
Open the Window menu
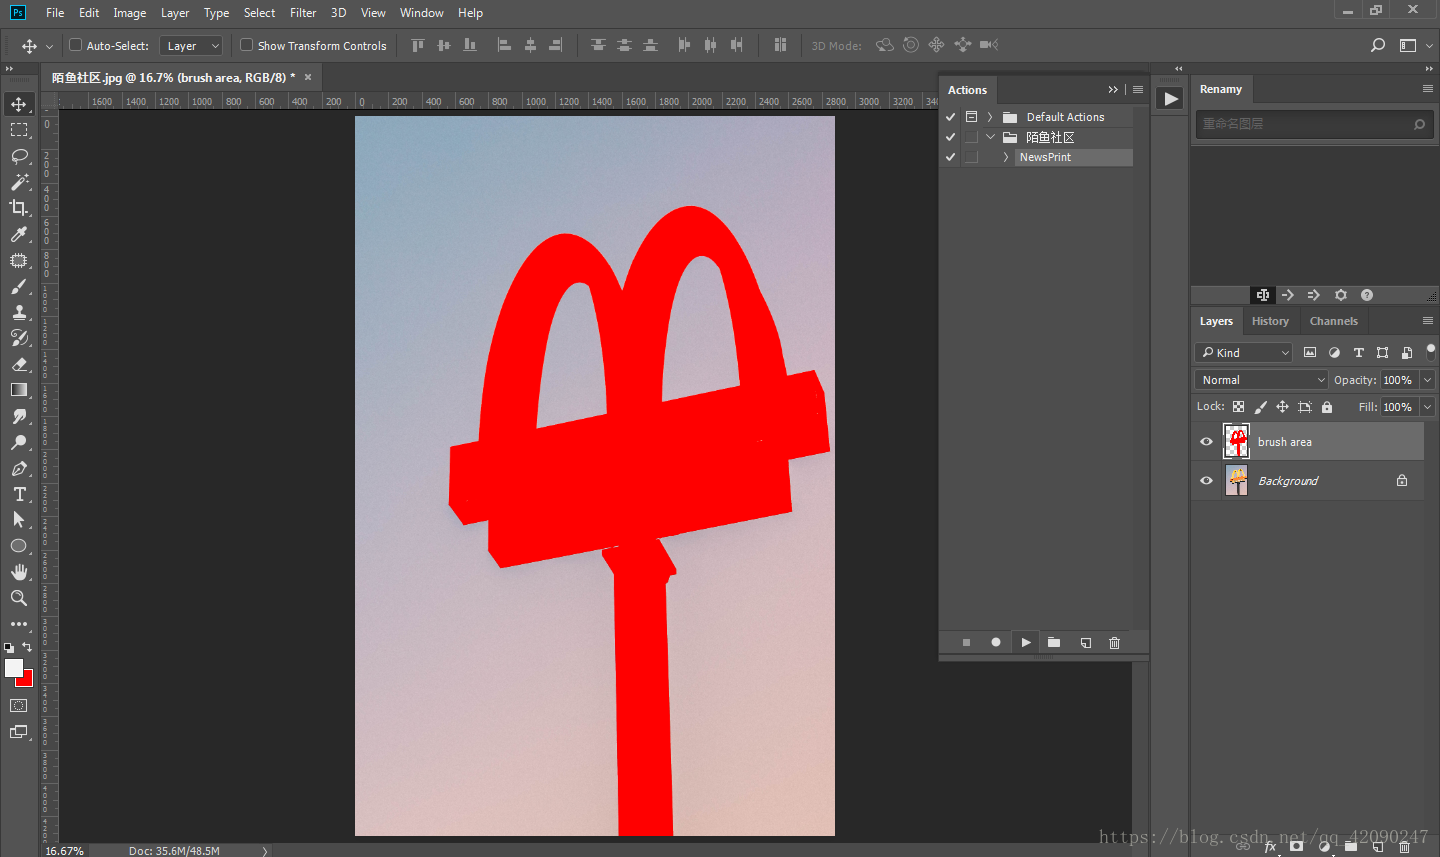pyautogui.click(x=422, y=13)
